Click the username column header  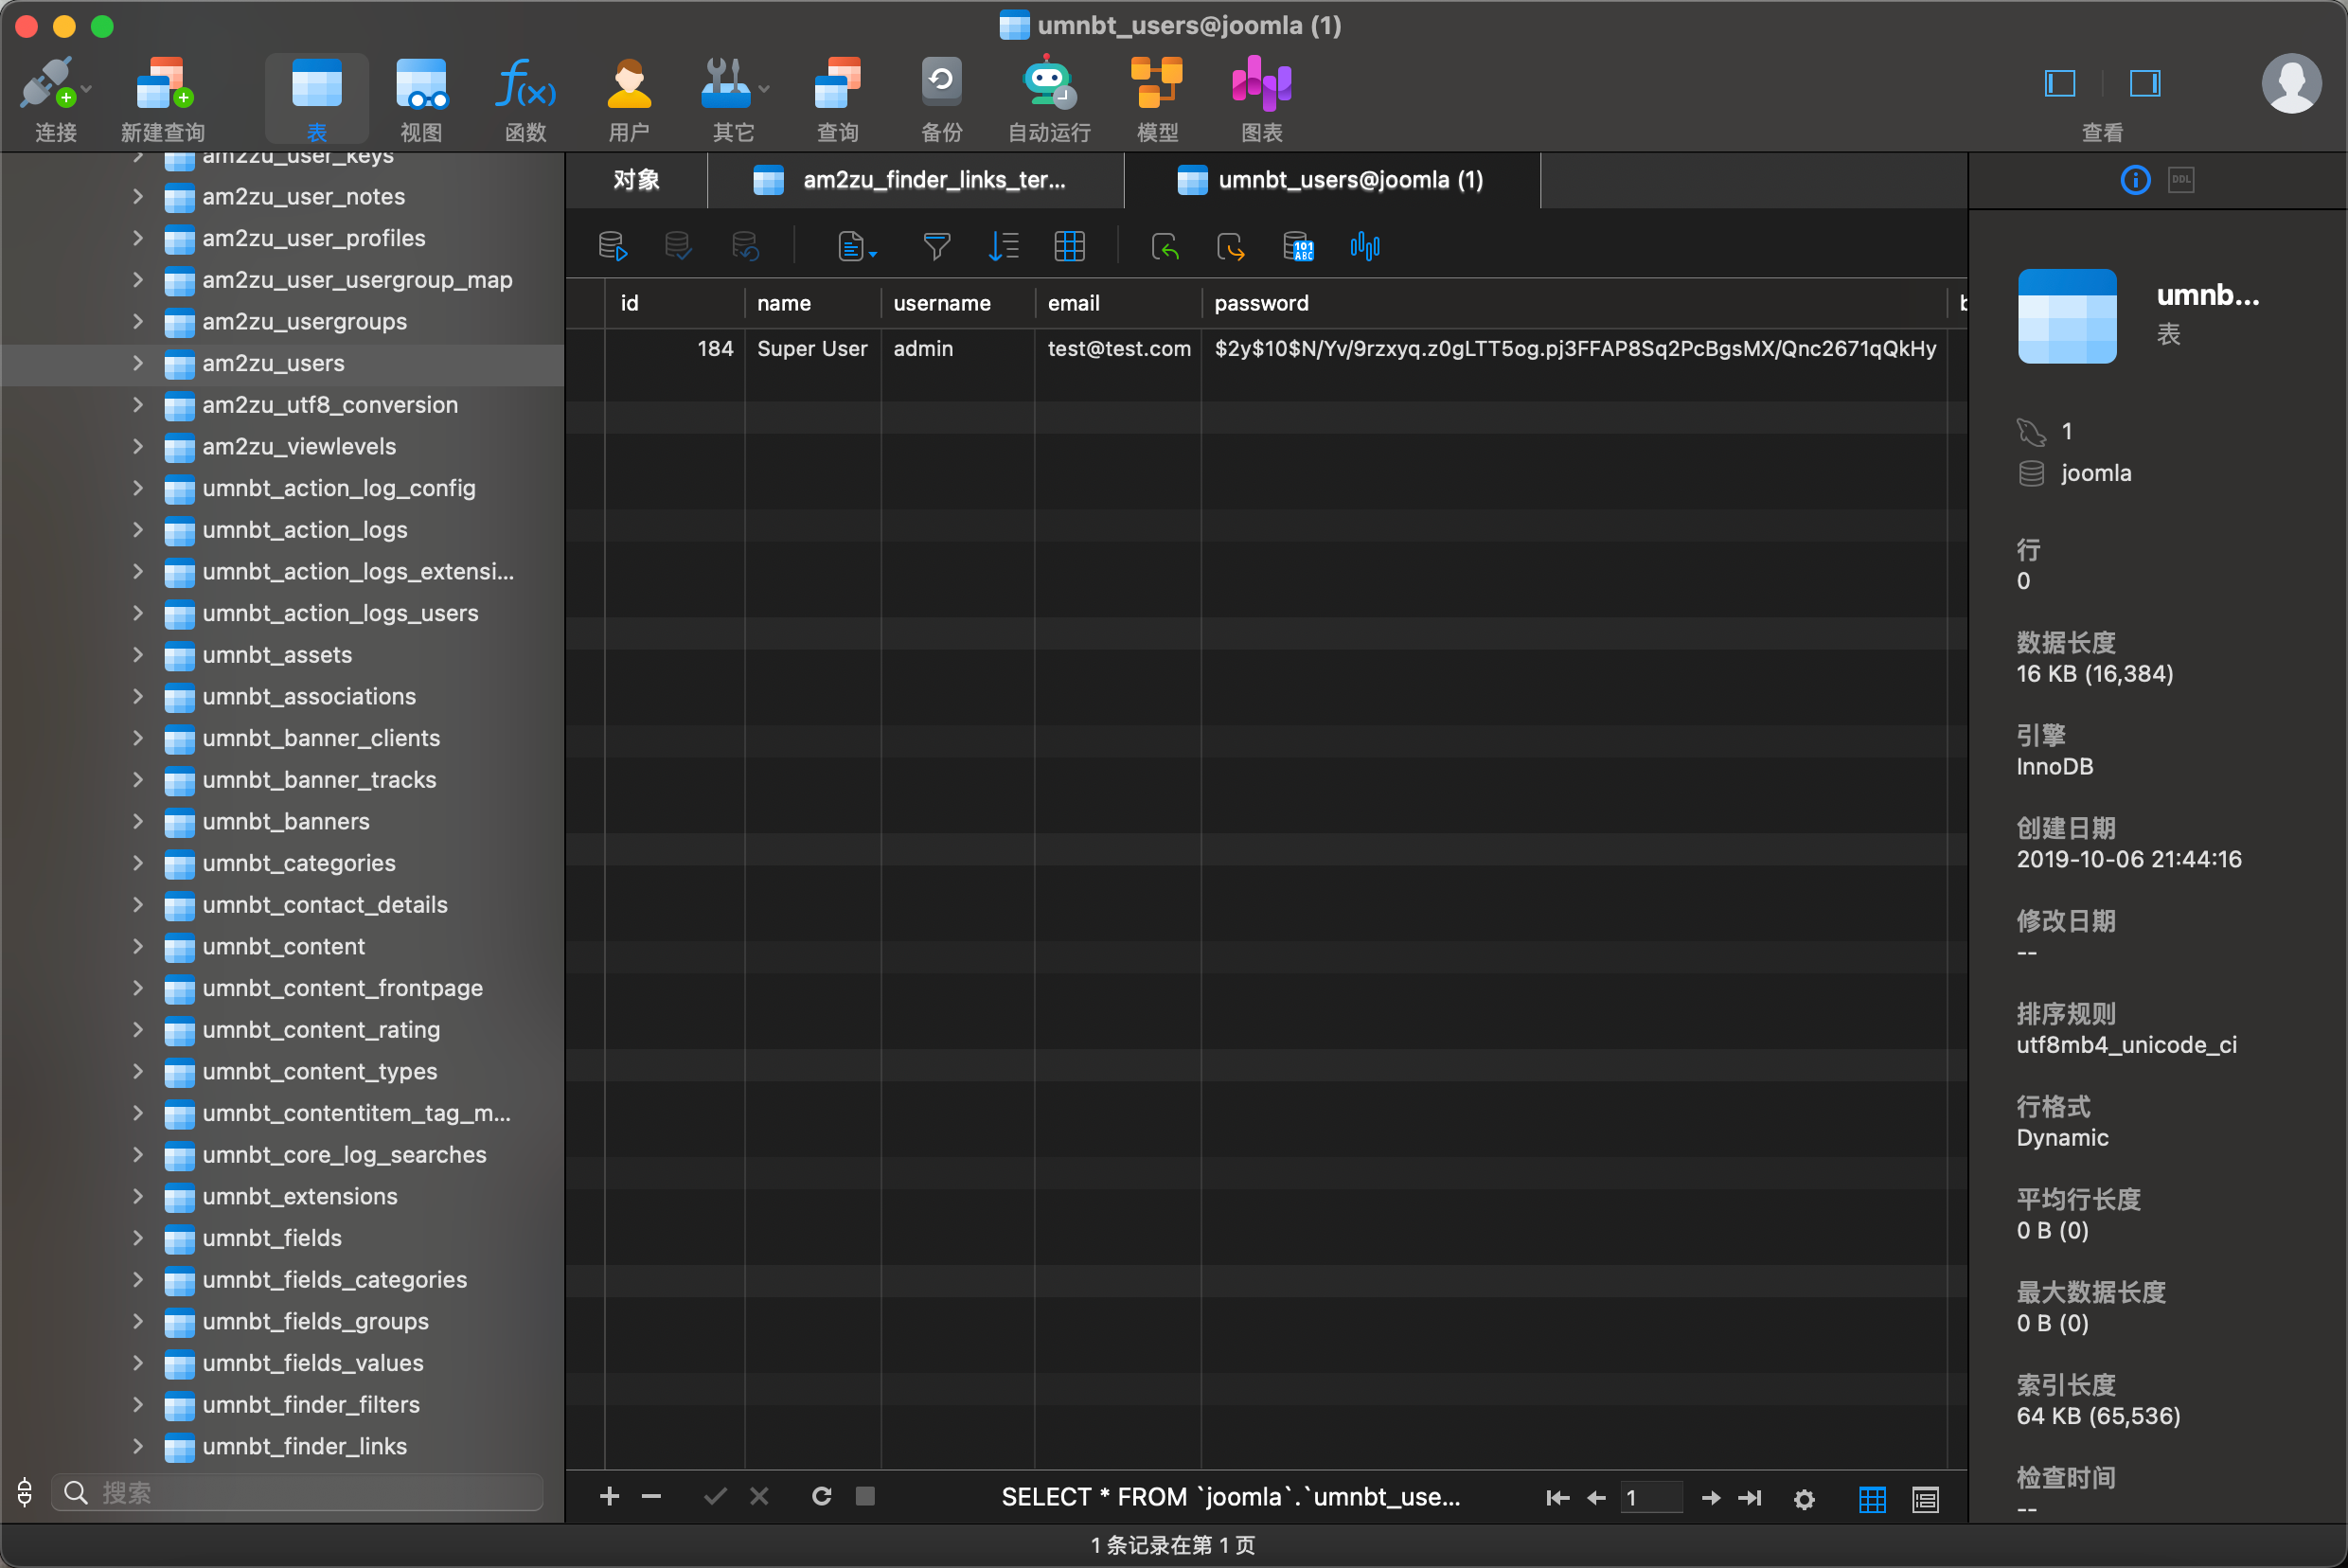[x=957, y=303]
